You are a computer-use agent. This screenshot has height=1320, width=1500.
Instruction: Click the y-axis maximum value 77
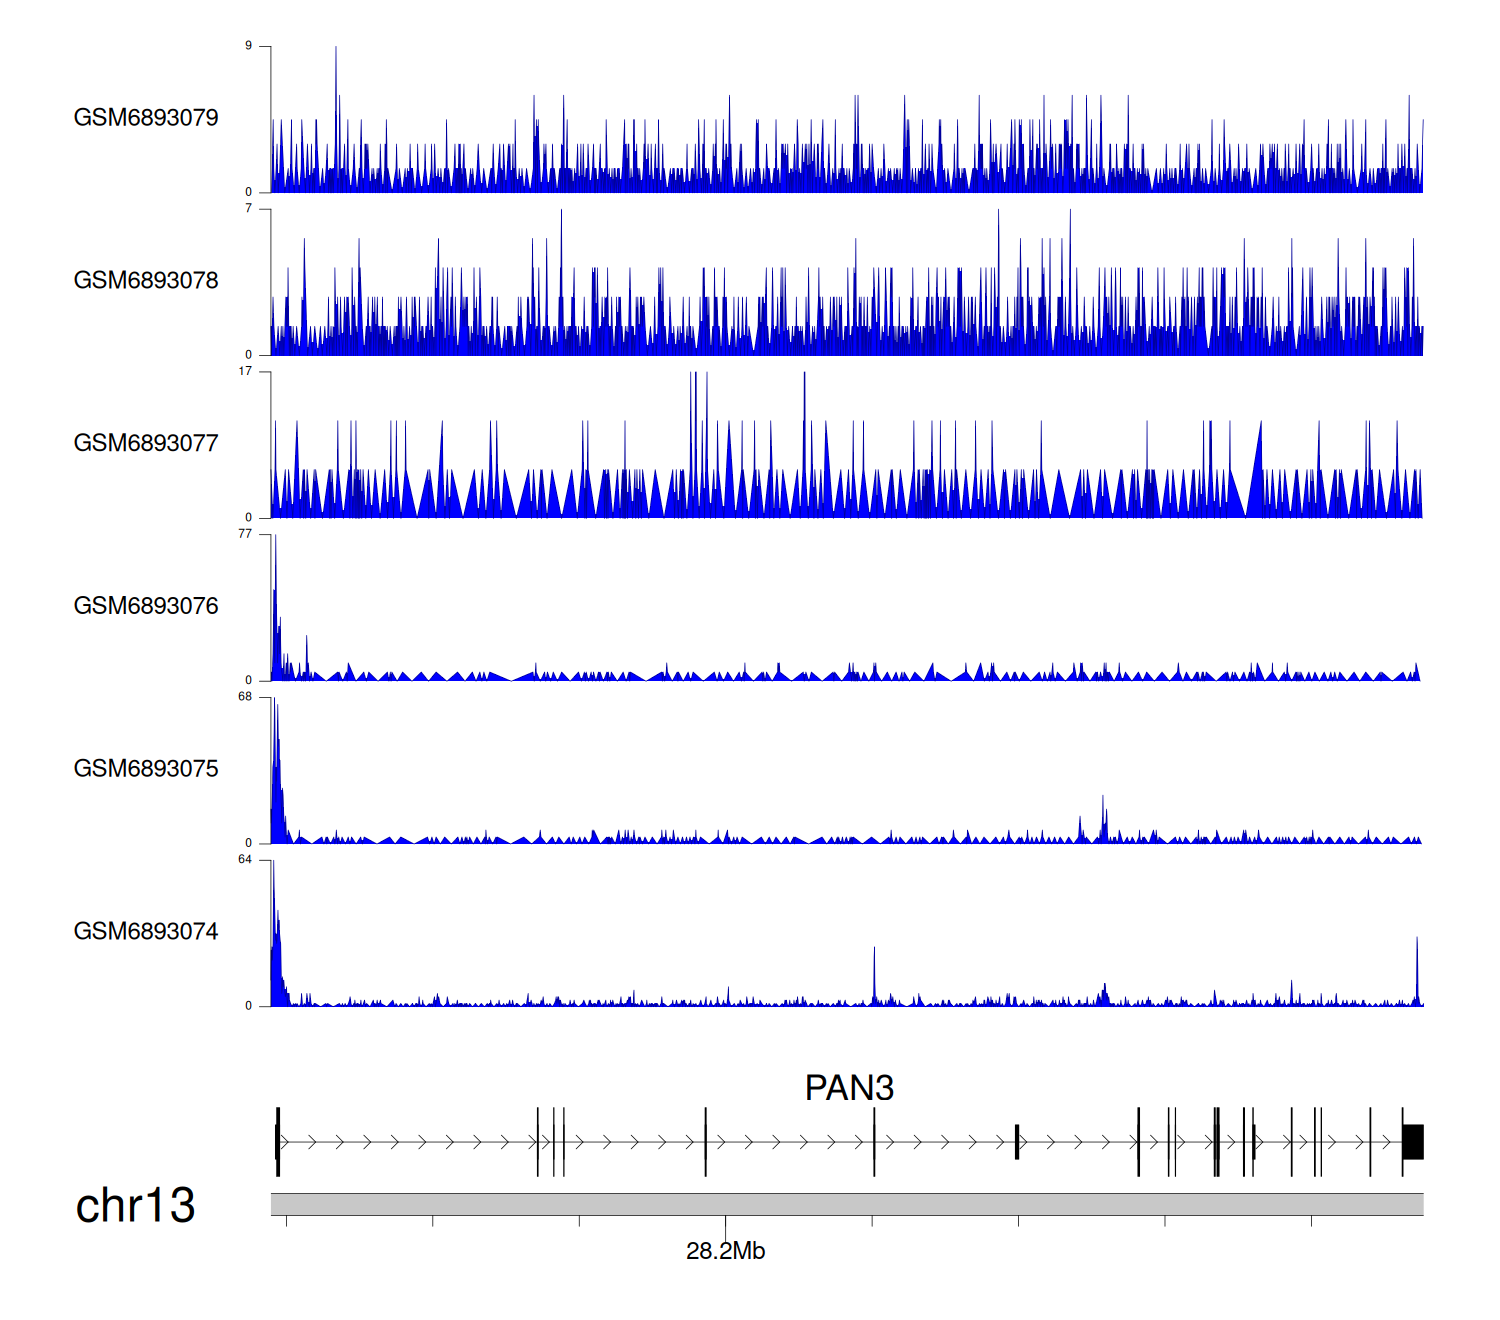click(x=245, y=534)
